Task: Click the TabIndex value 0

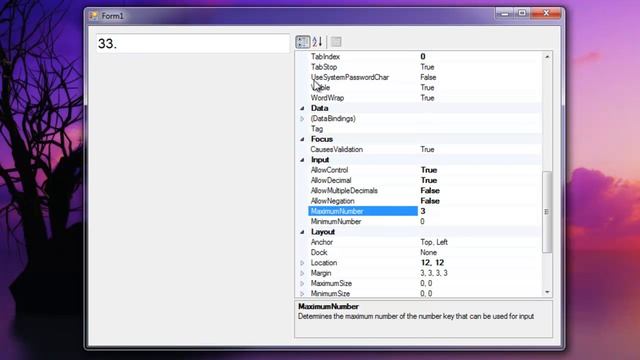Action: [x=423, y=57]
